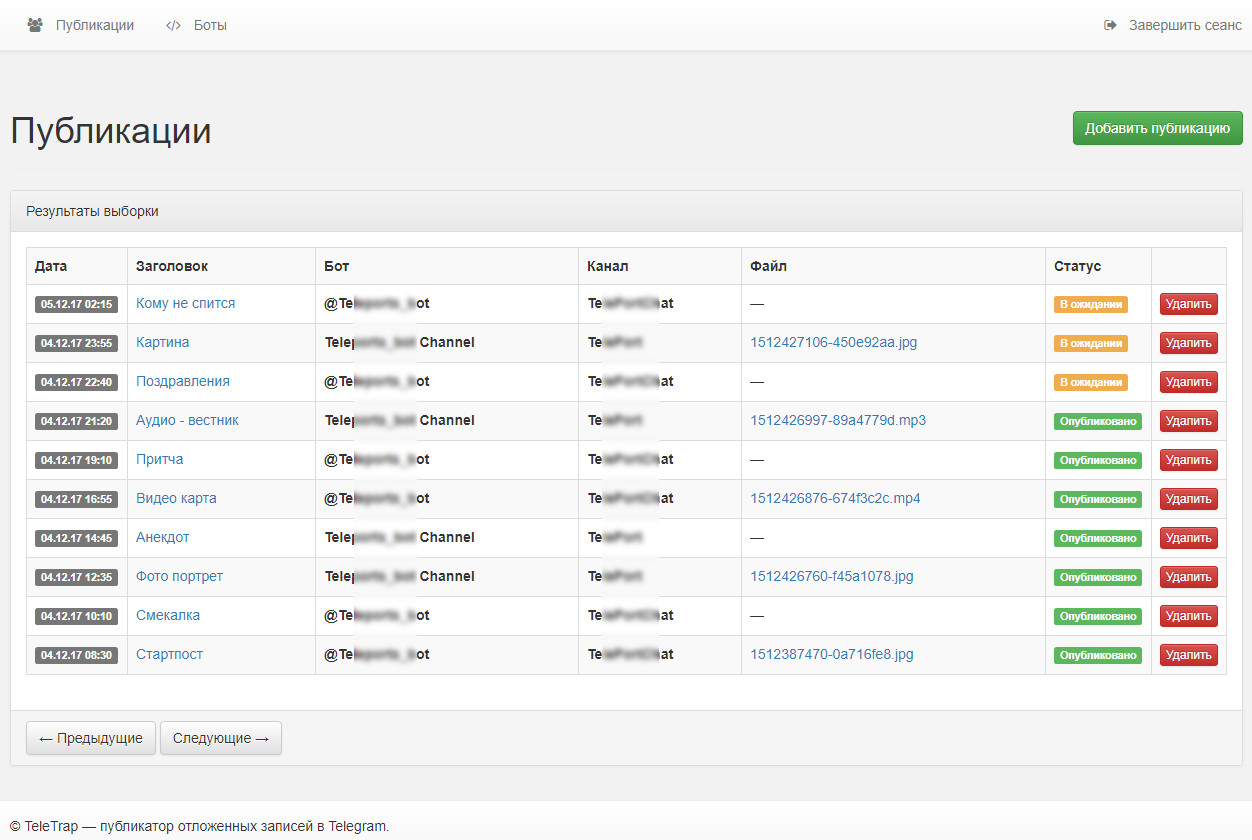Click the users icon beside Публикации

tap(35, 25)
